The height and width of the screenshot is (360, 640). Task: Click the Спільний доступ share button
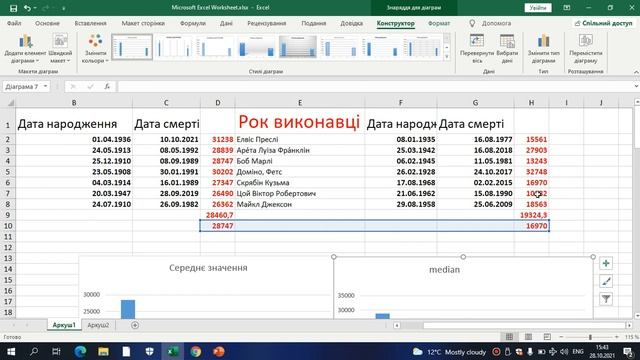coord(603,23)
